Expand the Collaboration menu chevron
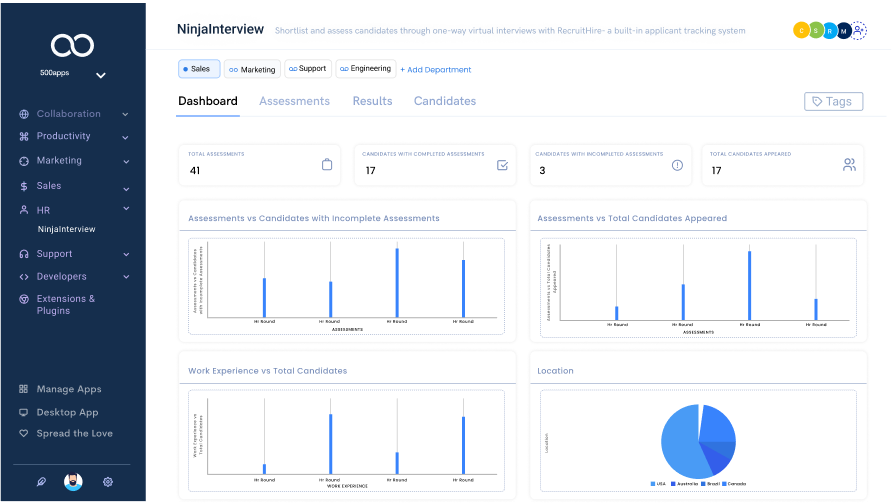The image size is (892, 504). (125, 114)
